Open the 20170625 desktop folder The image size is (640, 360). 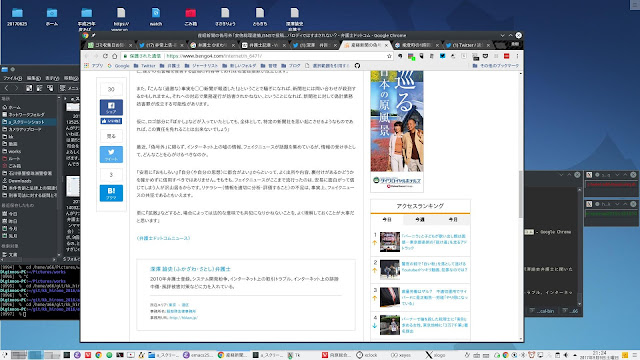(x=17, y=17)
